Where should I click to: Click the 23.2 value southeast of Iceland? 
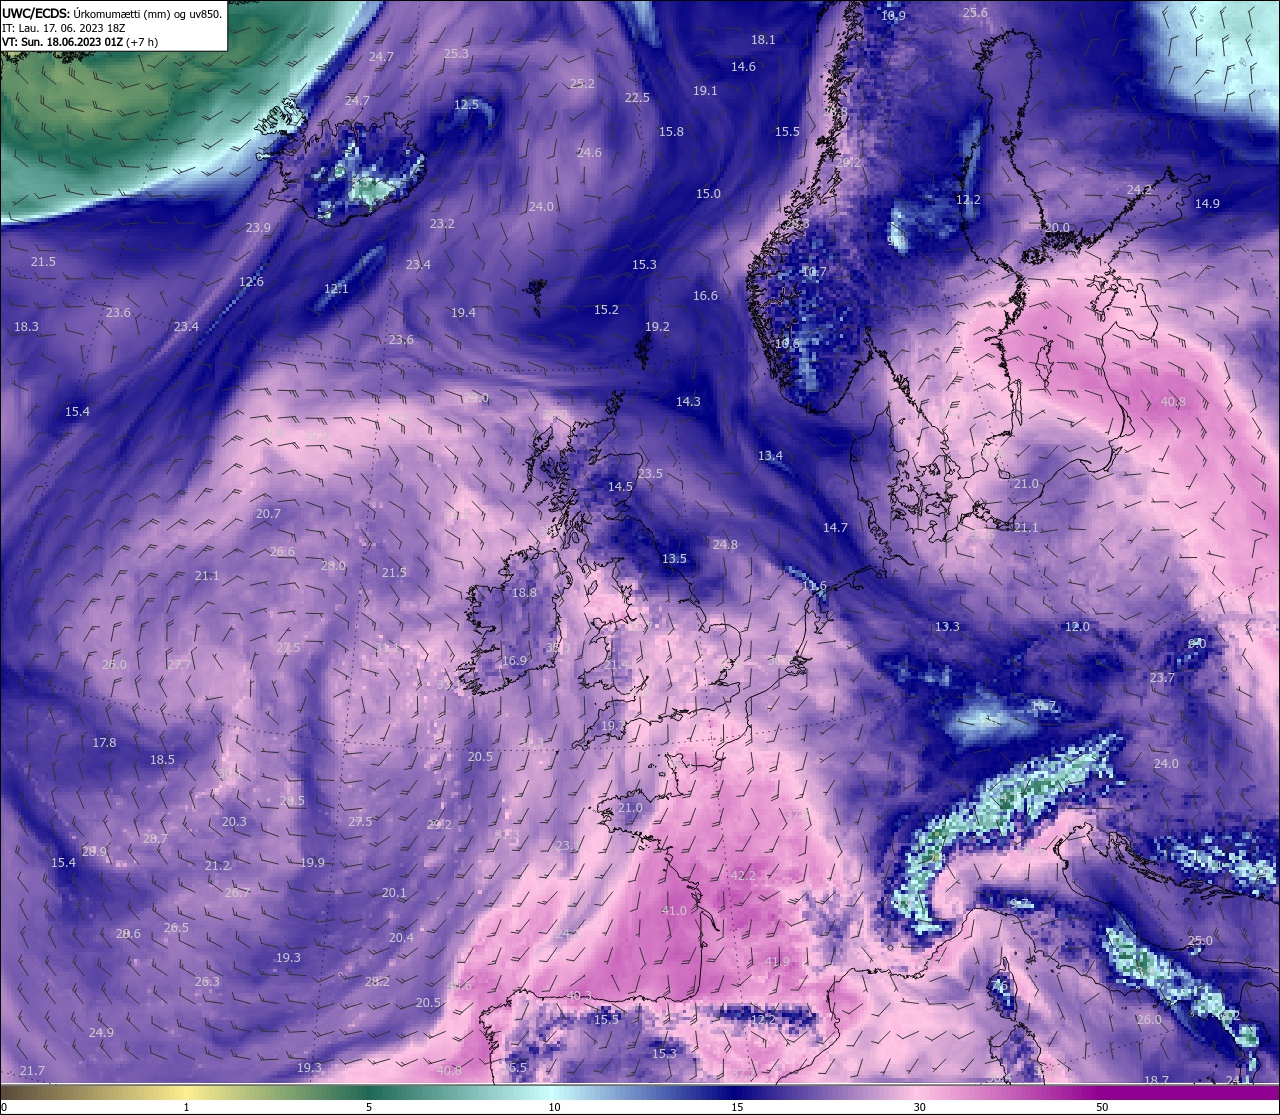442,224
